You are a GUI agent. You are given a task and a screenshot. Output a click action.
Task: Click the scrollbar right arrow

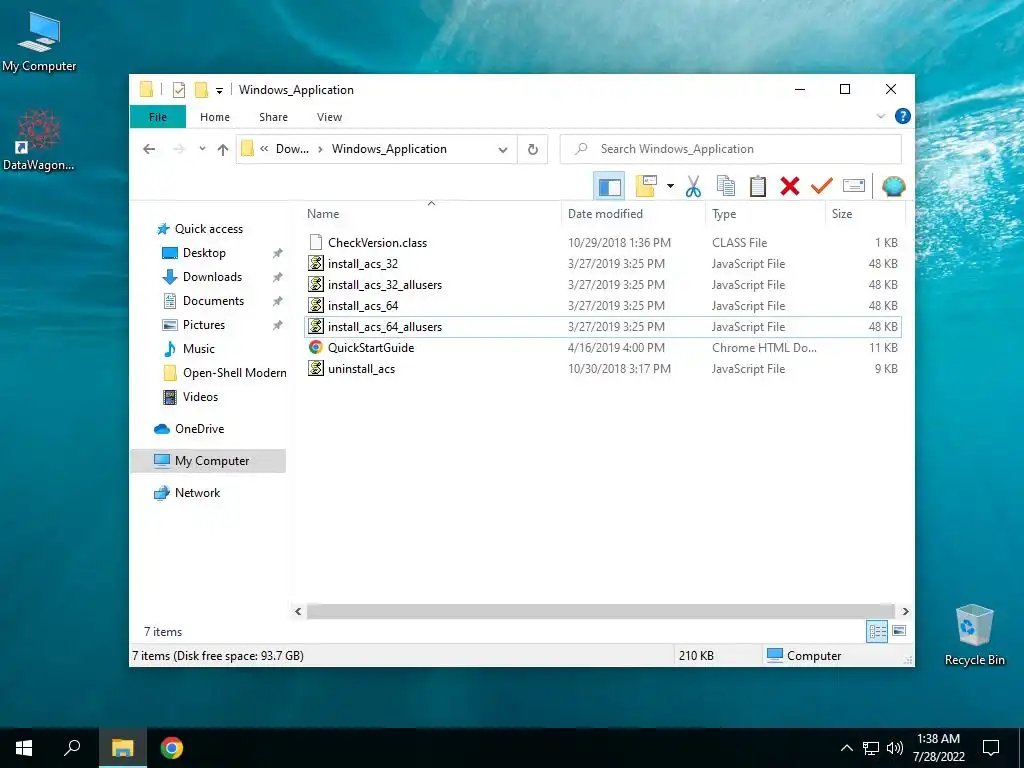pyautogui.click(x=905, y=611)
